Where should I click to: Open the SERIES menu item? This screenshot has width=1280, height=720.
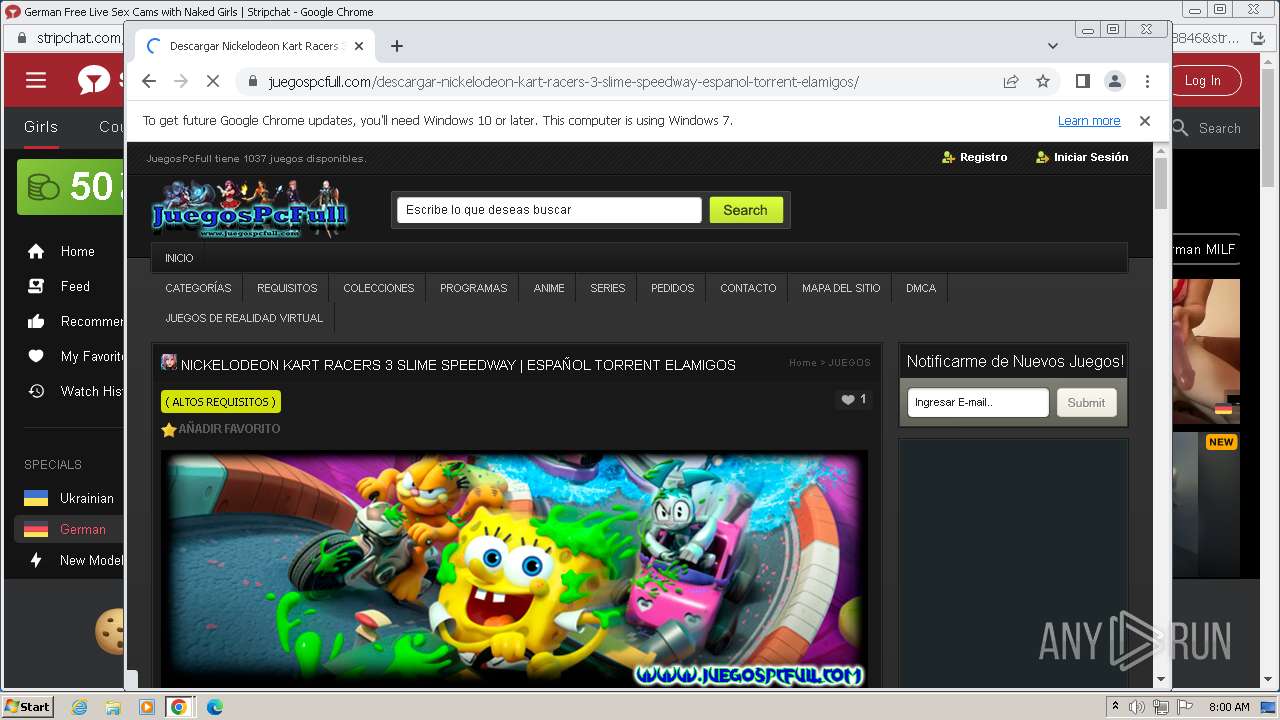(x=607, y=288)
